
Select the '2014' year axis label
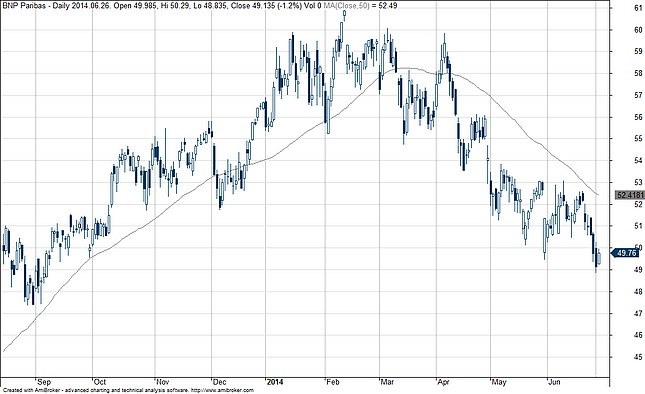(x=275, y=382)
